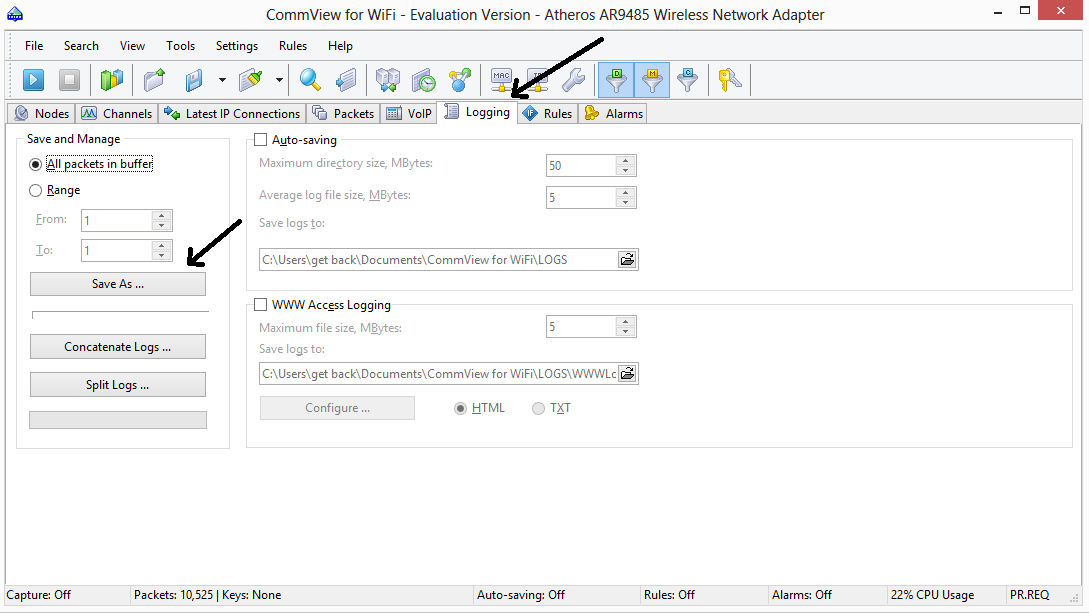Image resolution: width=1089 pixels, height=613 pixels.
Task: Browse folder for WWW access logs path
Action: click(x=627, y=373)
